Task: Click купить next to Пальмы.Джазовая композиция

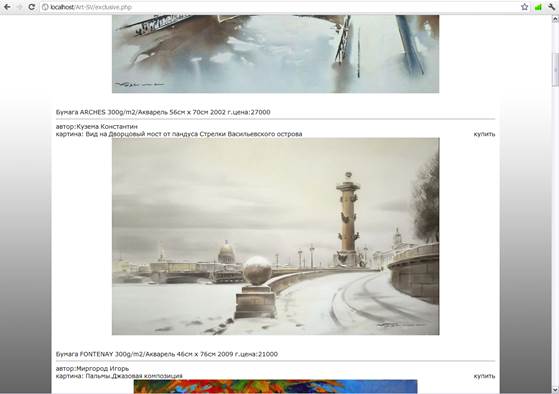Action: tap(484, 376)
